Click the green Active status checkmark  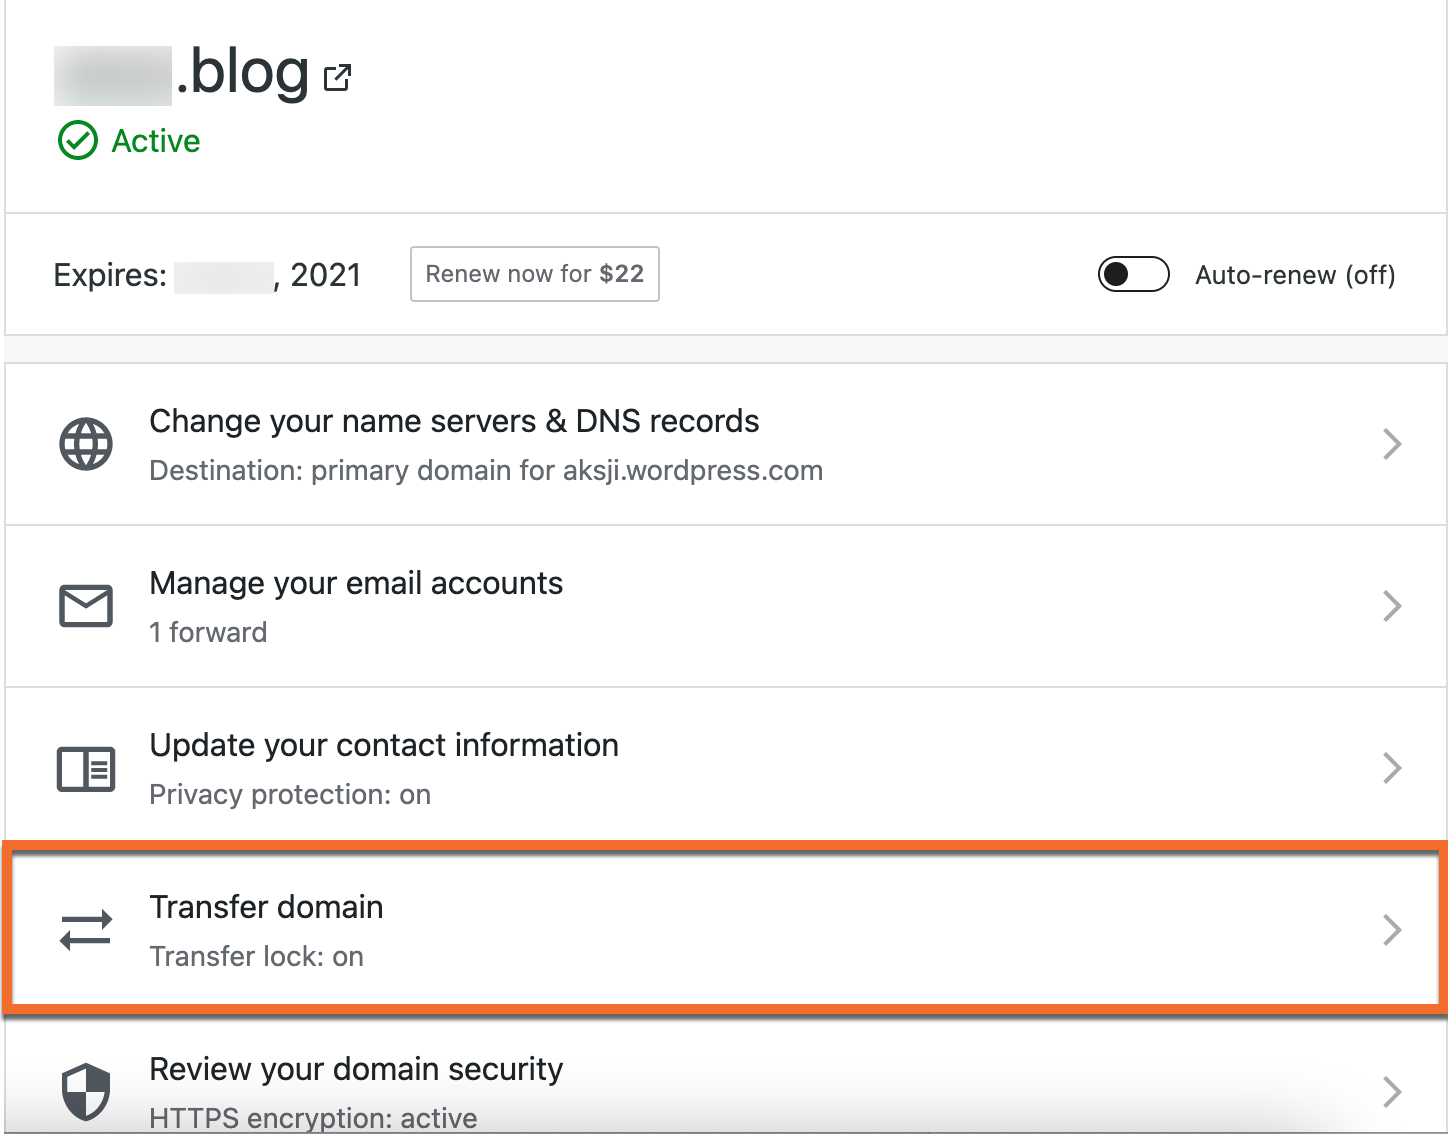point(78,140)
